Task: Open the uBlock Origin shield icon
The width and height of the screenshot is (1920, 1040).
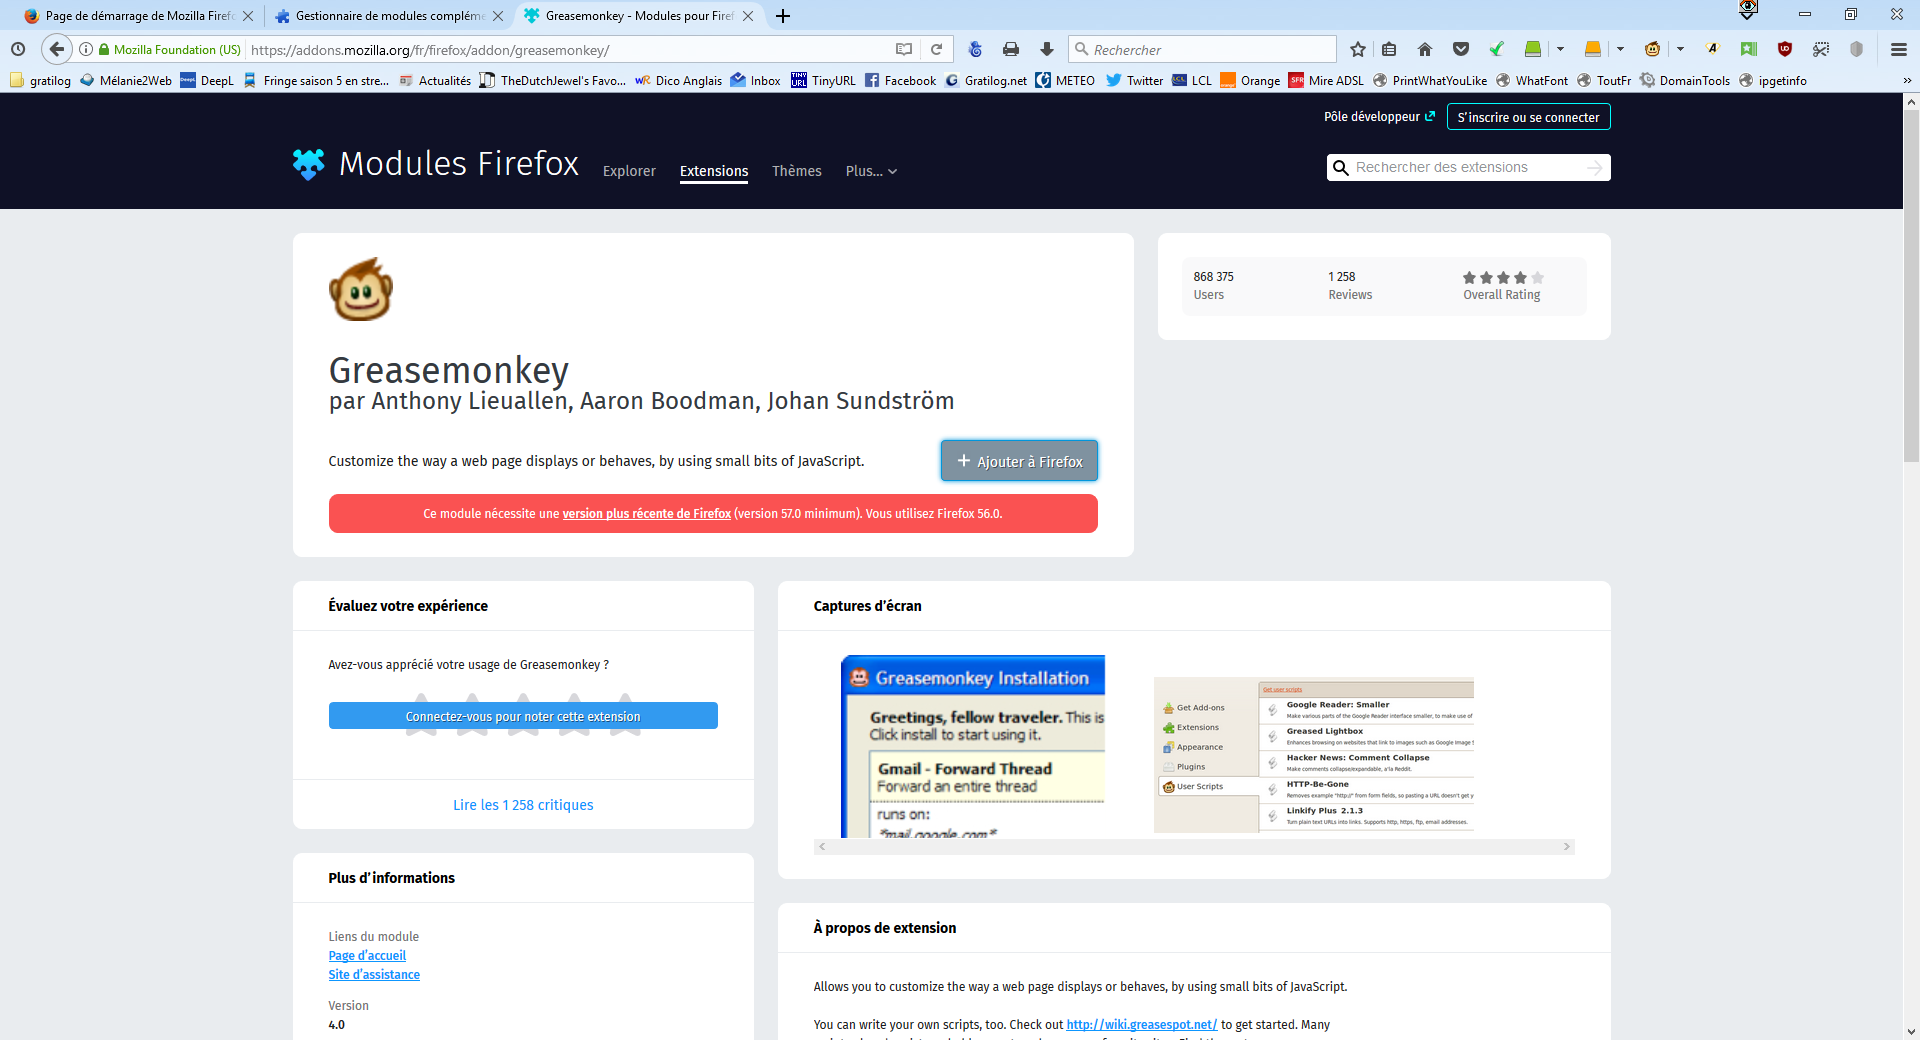Action: (1785, 49)
